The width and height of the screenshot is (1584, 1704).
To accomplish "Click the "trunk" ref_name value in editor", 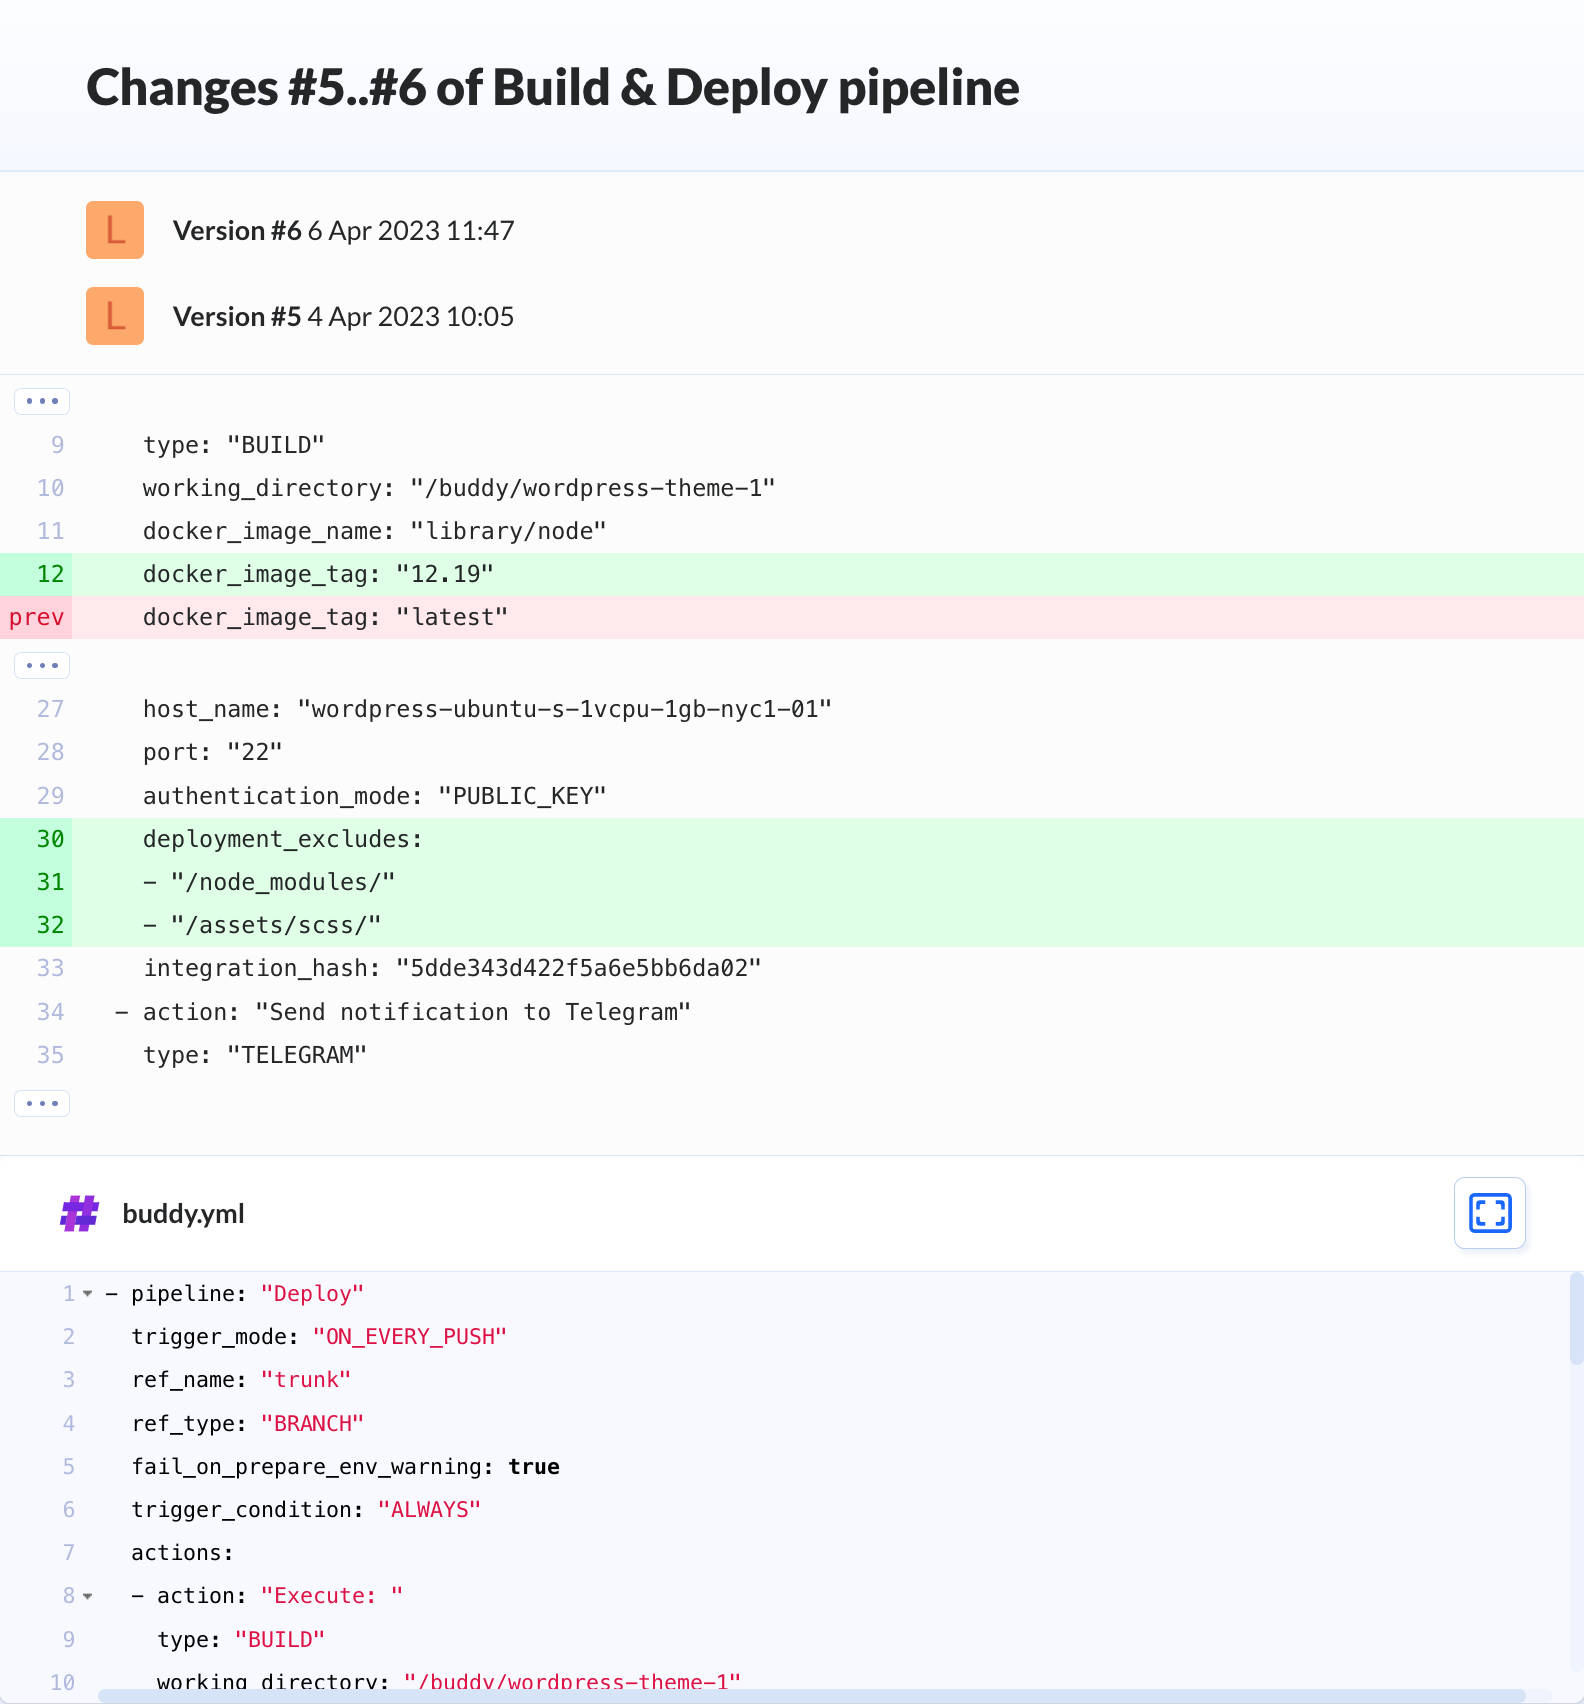I will pyautogui.click(x=306, y=1380).
